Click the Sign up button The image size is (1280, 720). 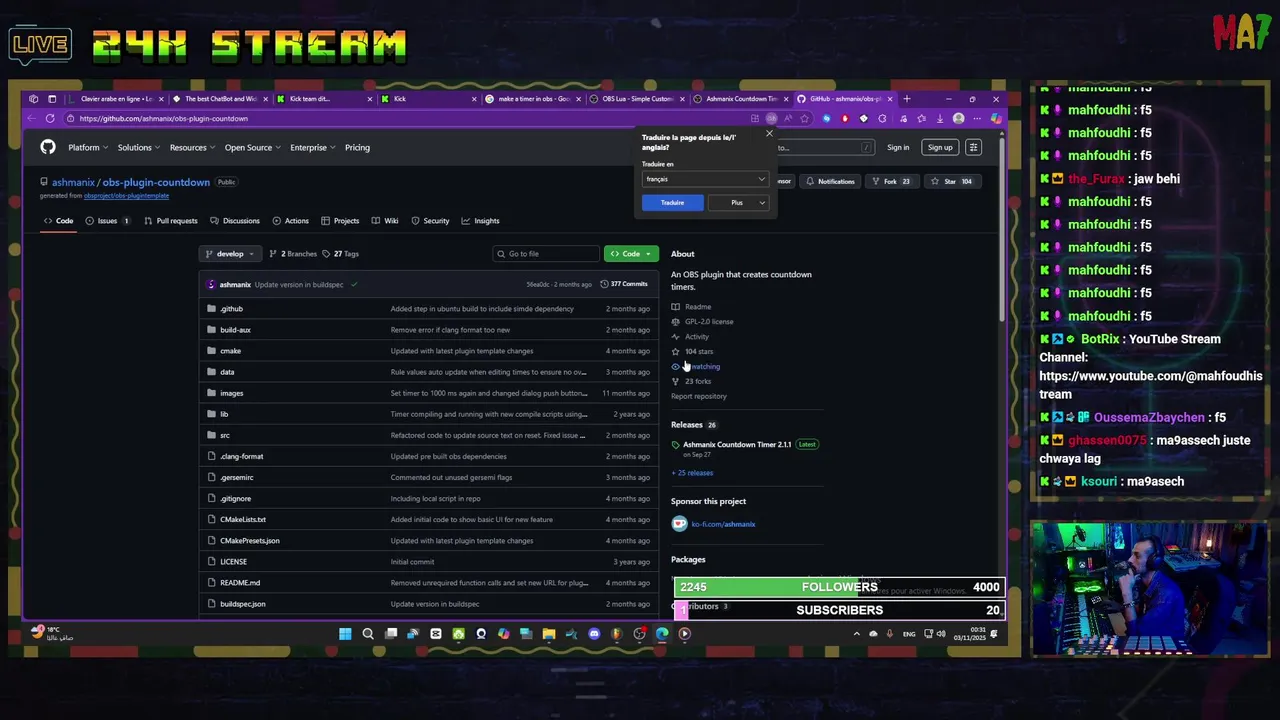(x=940, y=147)
